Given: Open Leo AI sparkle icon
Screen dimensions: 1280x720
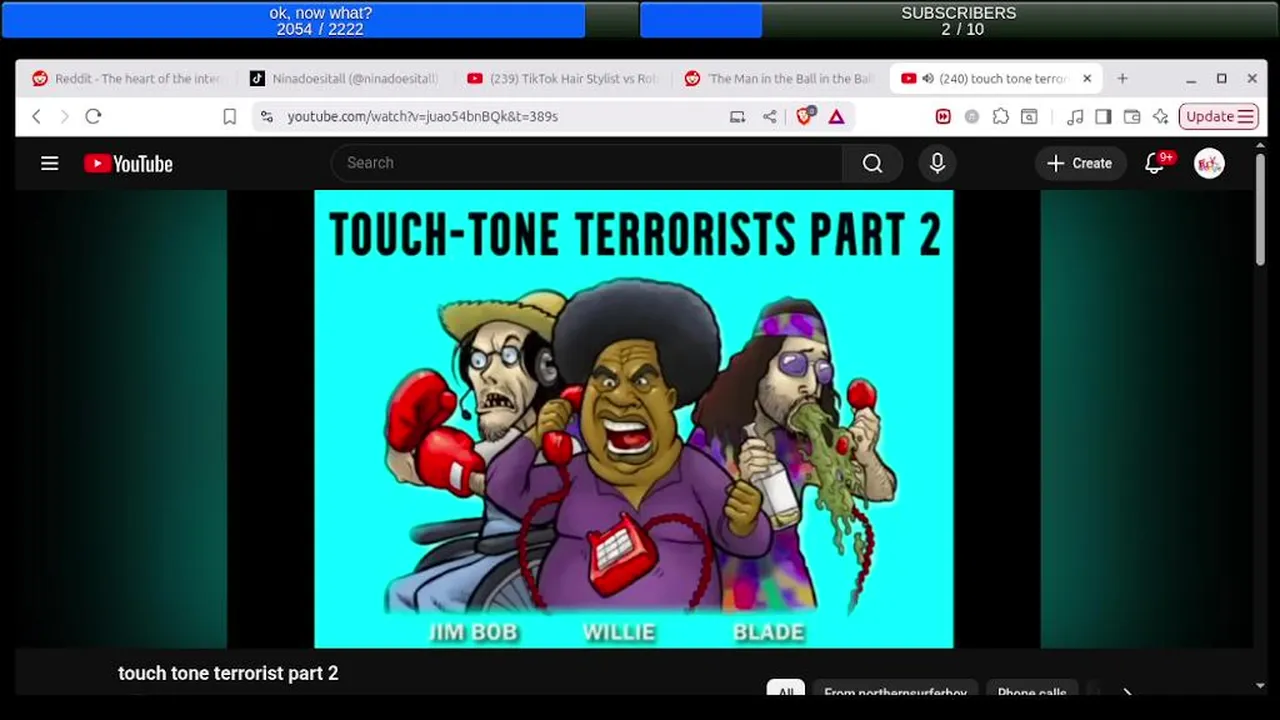Looking at the screenshot, I should (1160, 117).
